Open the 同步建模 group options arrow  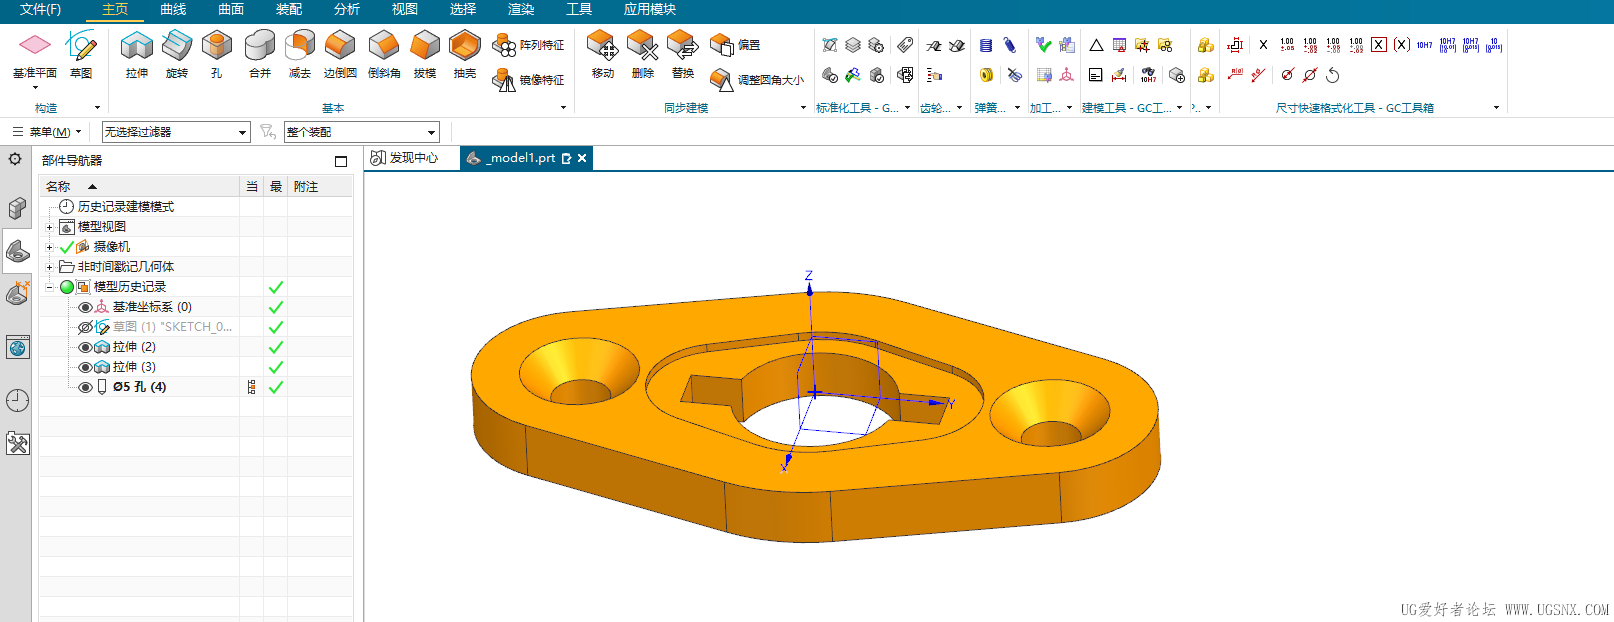pos(803,108)
